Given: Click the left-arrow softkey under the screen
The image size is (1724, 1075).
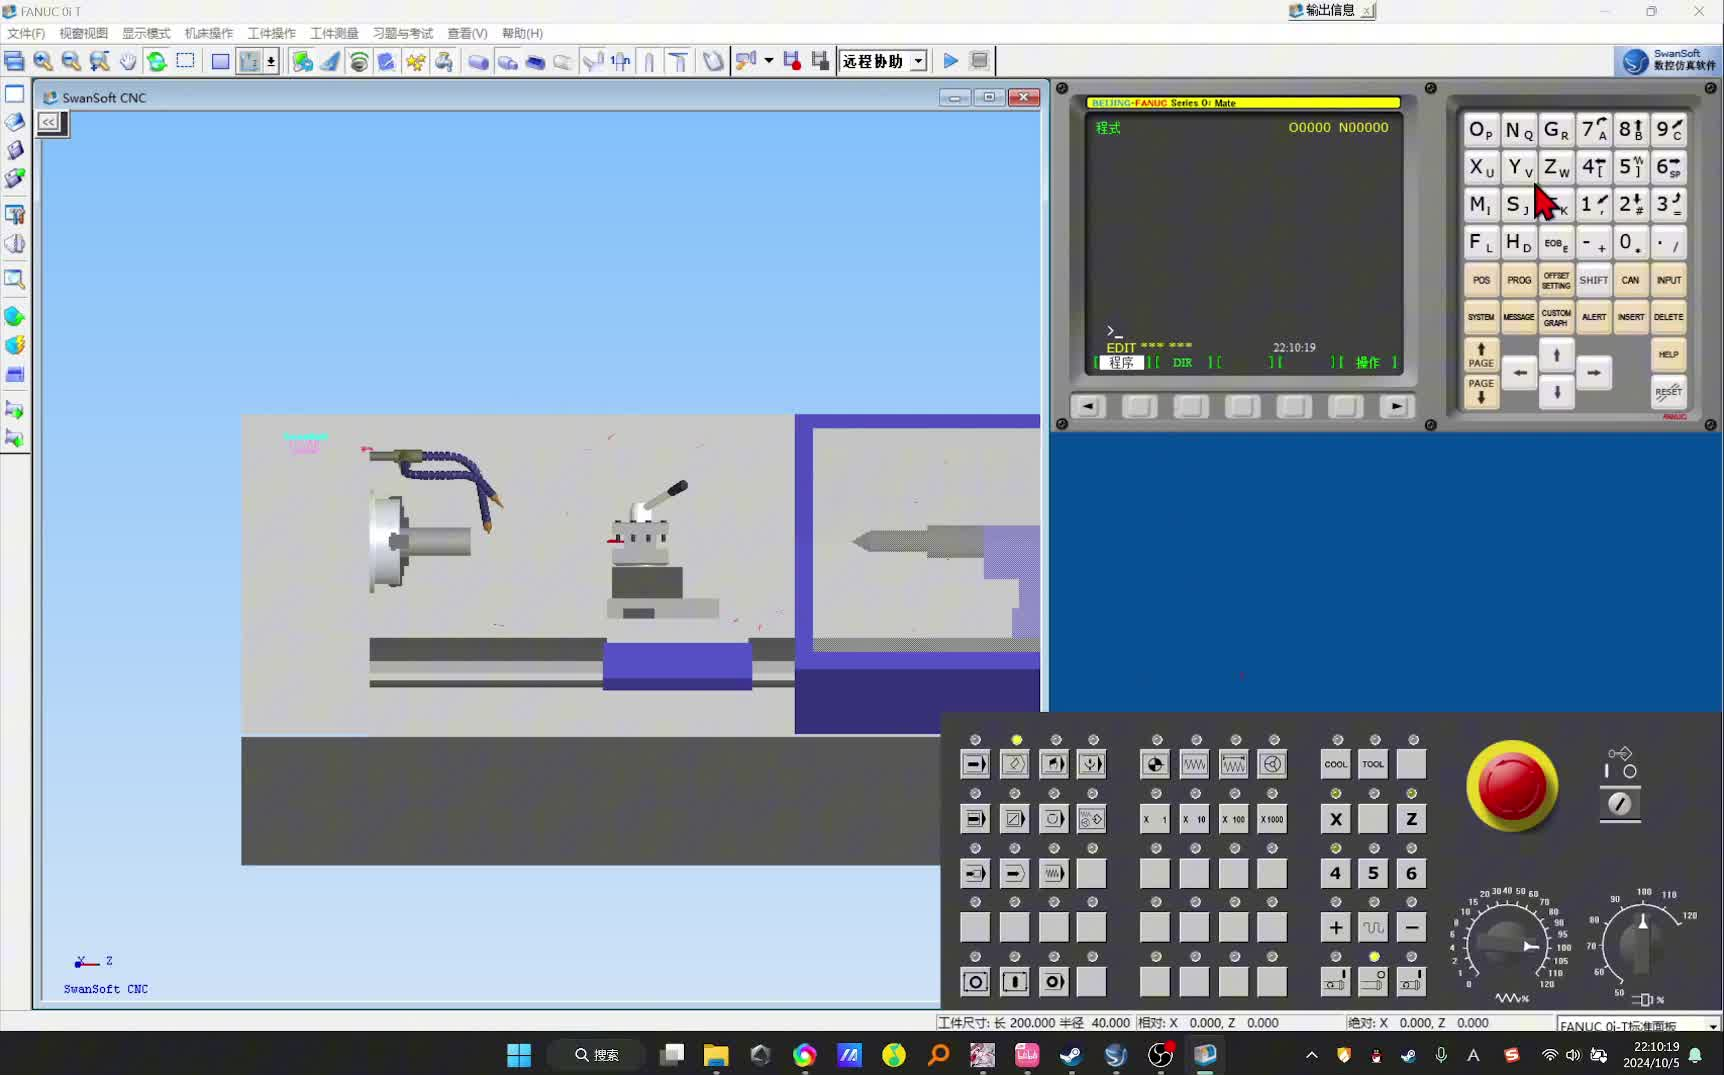Looking at the screenshot, I should click(1088, 406).
